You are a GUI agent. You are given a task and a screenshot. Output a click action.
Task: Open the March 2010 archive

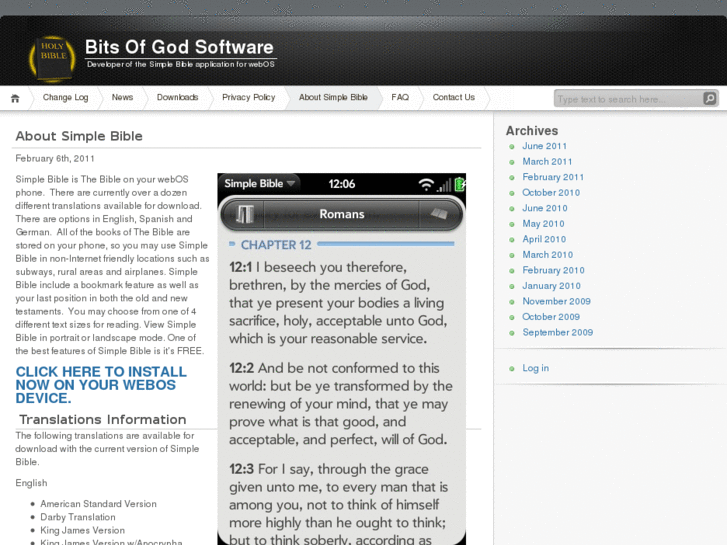[548, 255]
